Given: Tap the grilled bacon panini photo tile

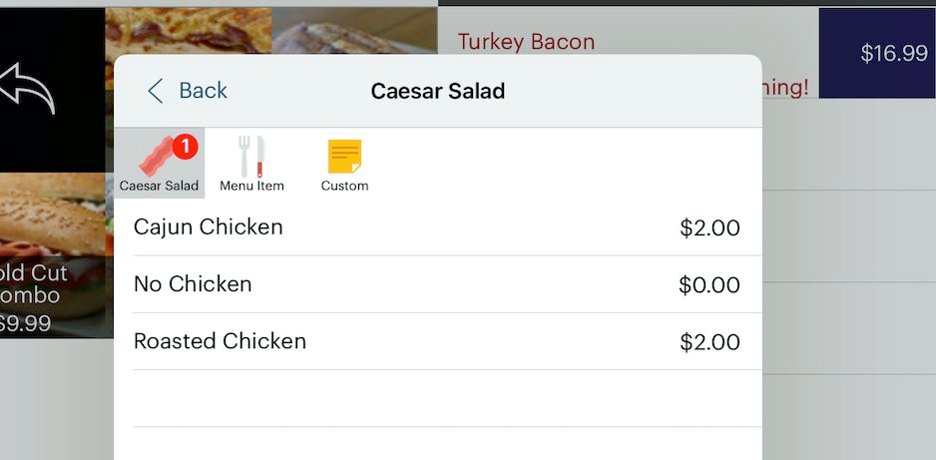Looking at the screenshot, I should [188, 30].
